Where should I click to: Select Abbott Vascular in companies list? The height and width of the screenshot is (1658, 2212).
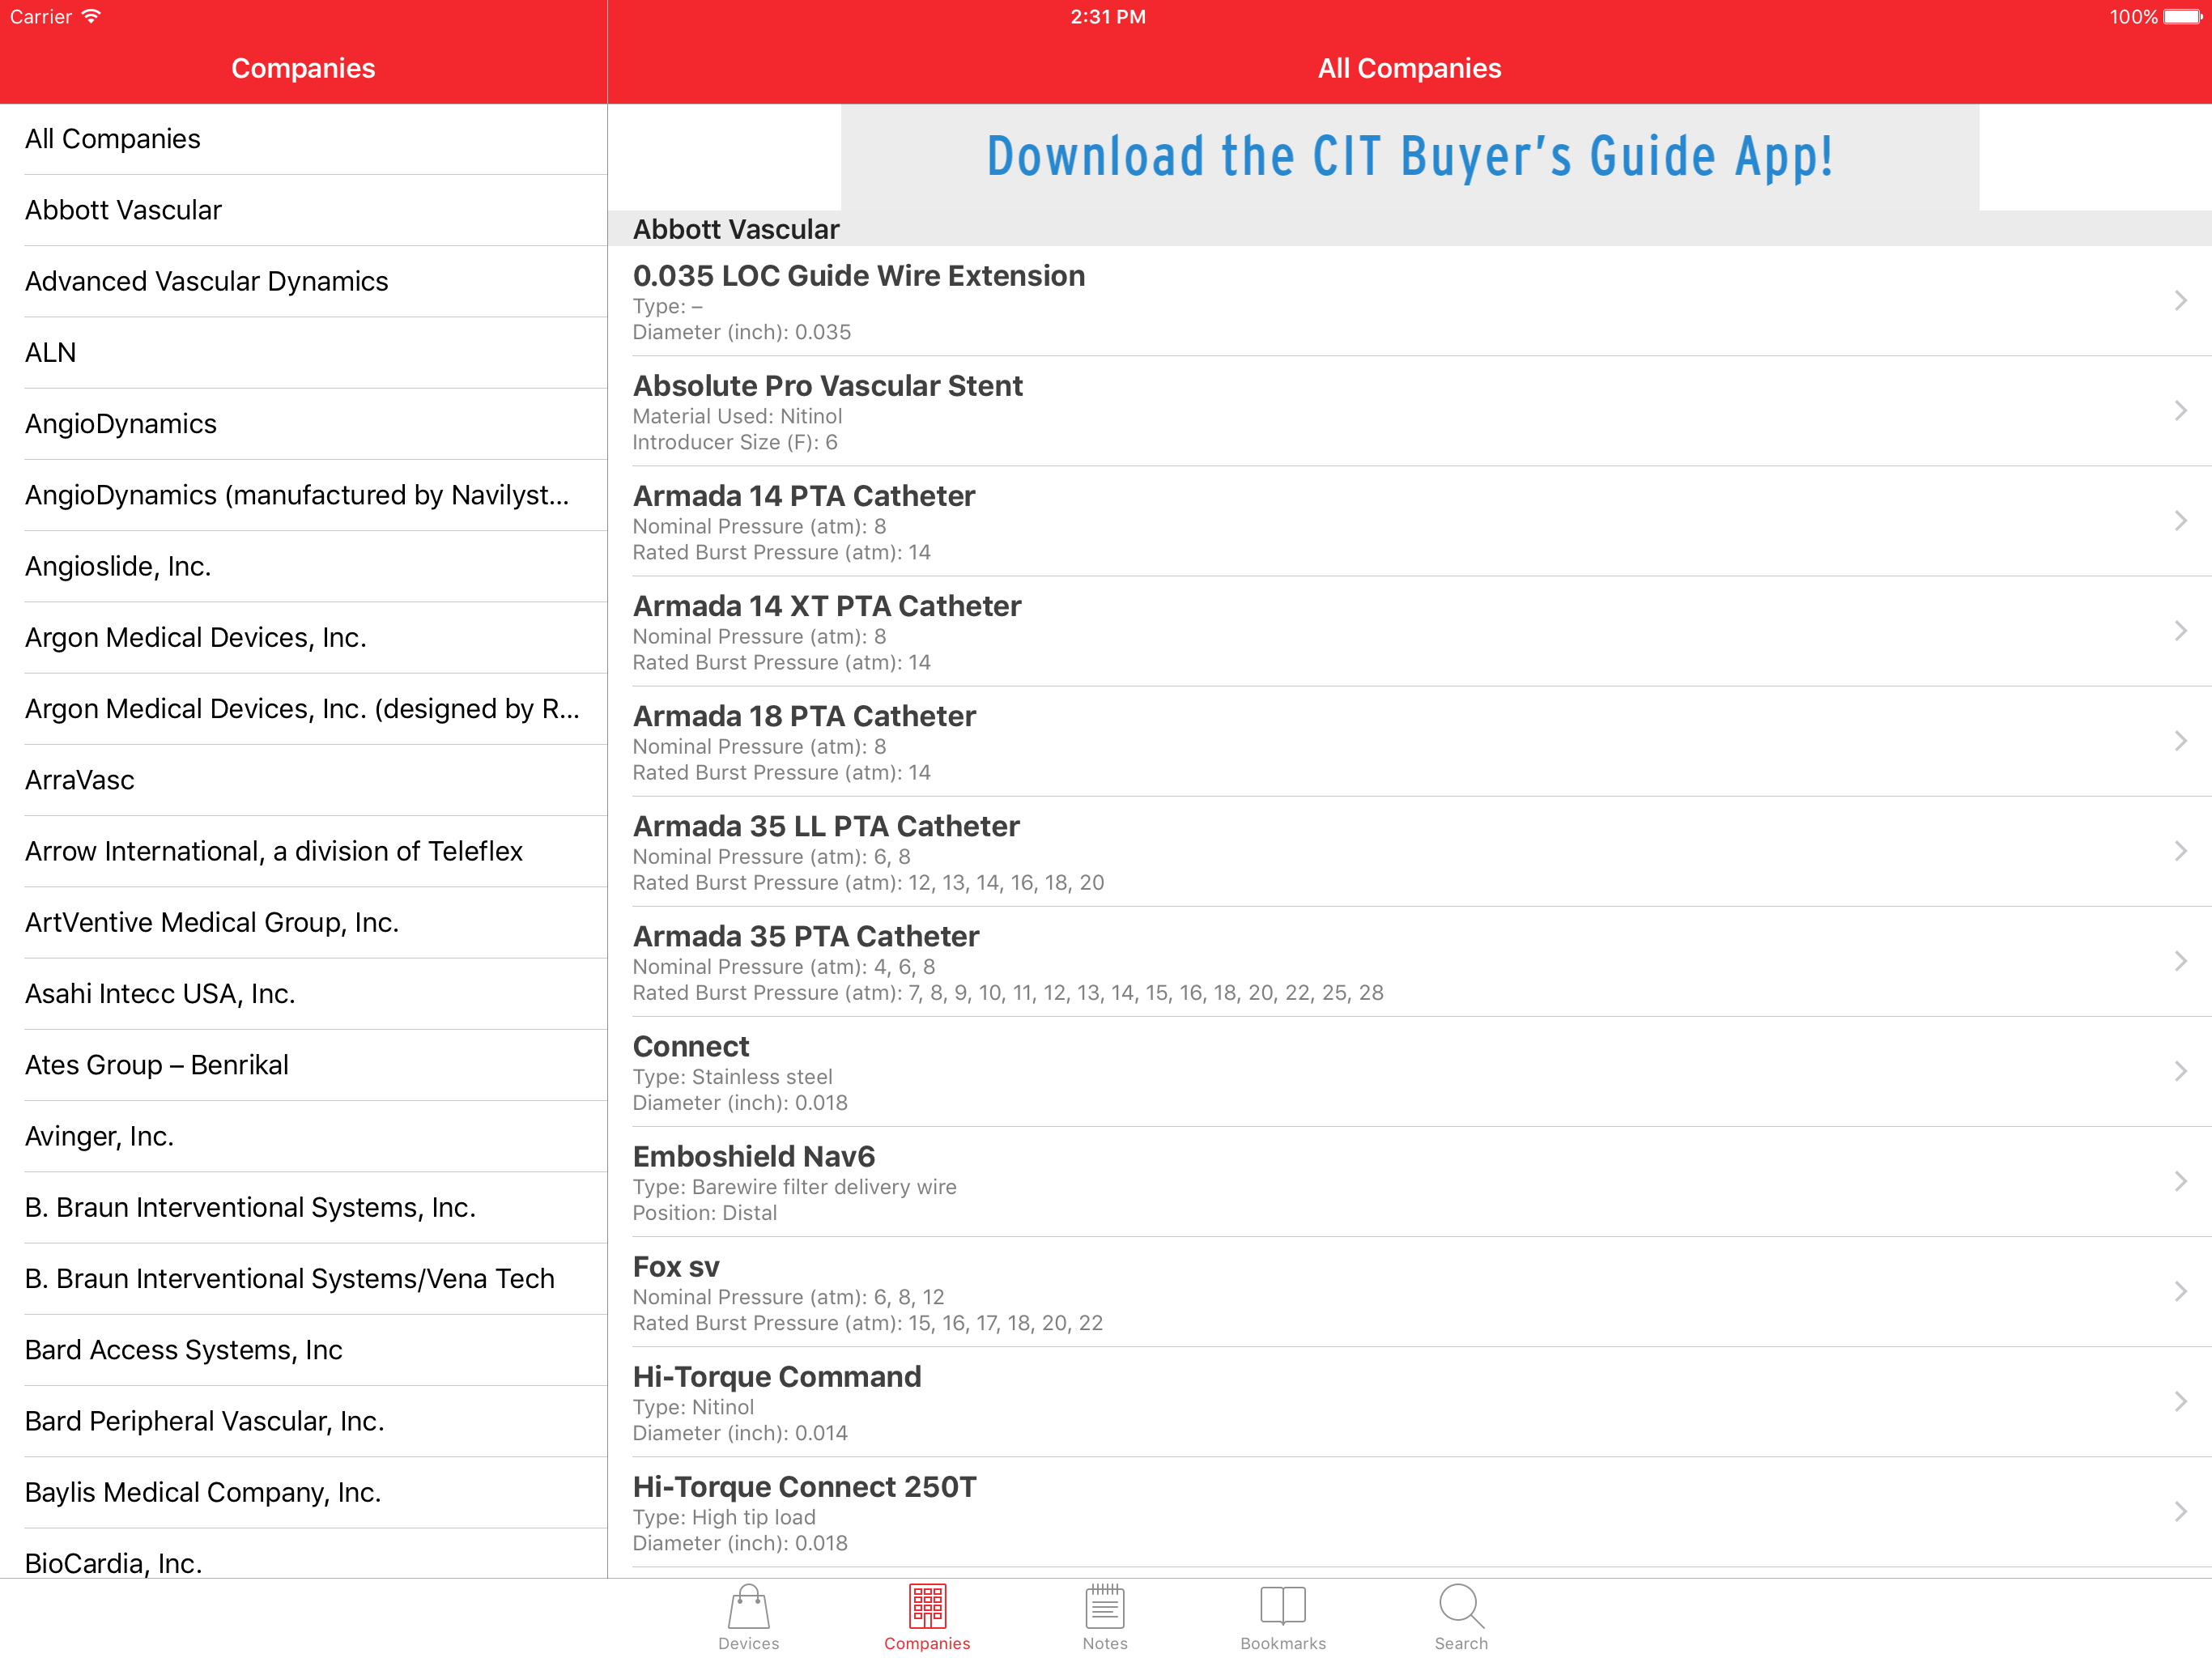[x=303, y=210]
